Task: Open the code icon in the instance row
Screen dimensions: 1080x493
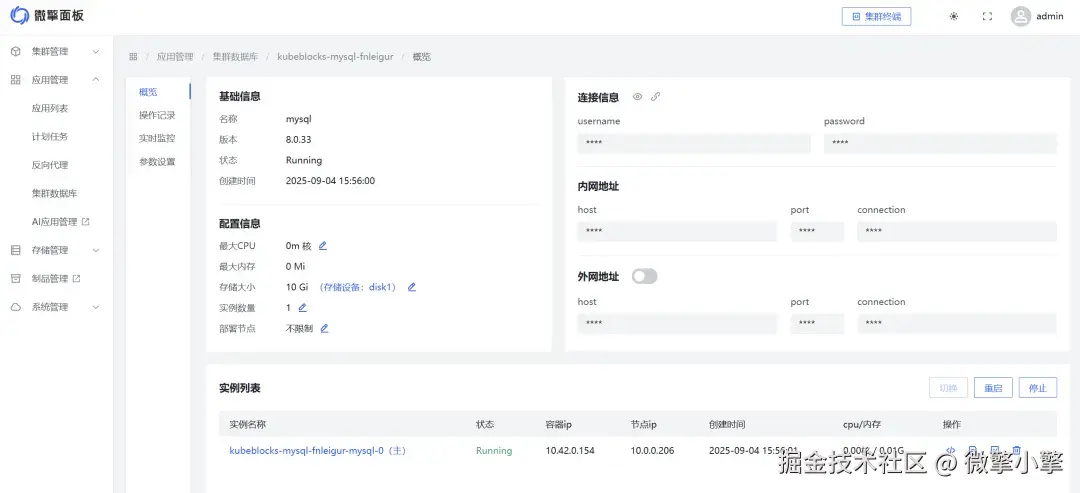Action: [951, 450]
